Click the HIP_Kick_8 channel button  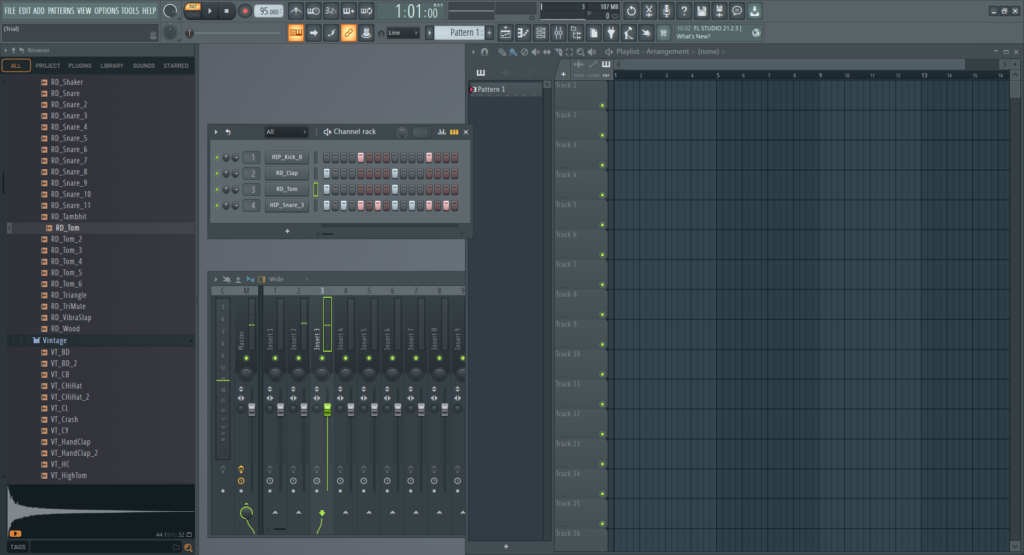point(287,157)
